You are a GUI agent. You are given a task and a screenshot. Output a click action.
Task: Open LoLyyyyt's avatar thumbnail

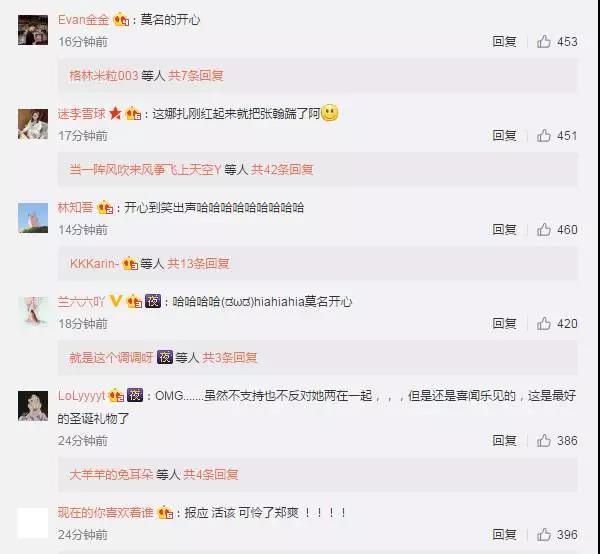pyautogui.click(x=33, y=406)
